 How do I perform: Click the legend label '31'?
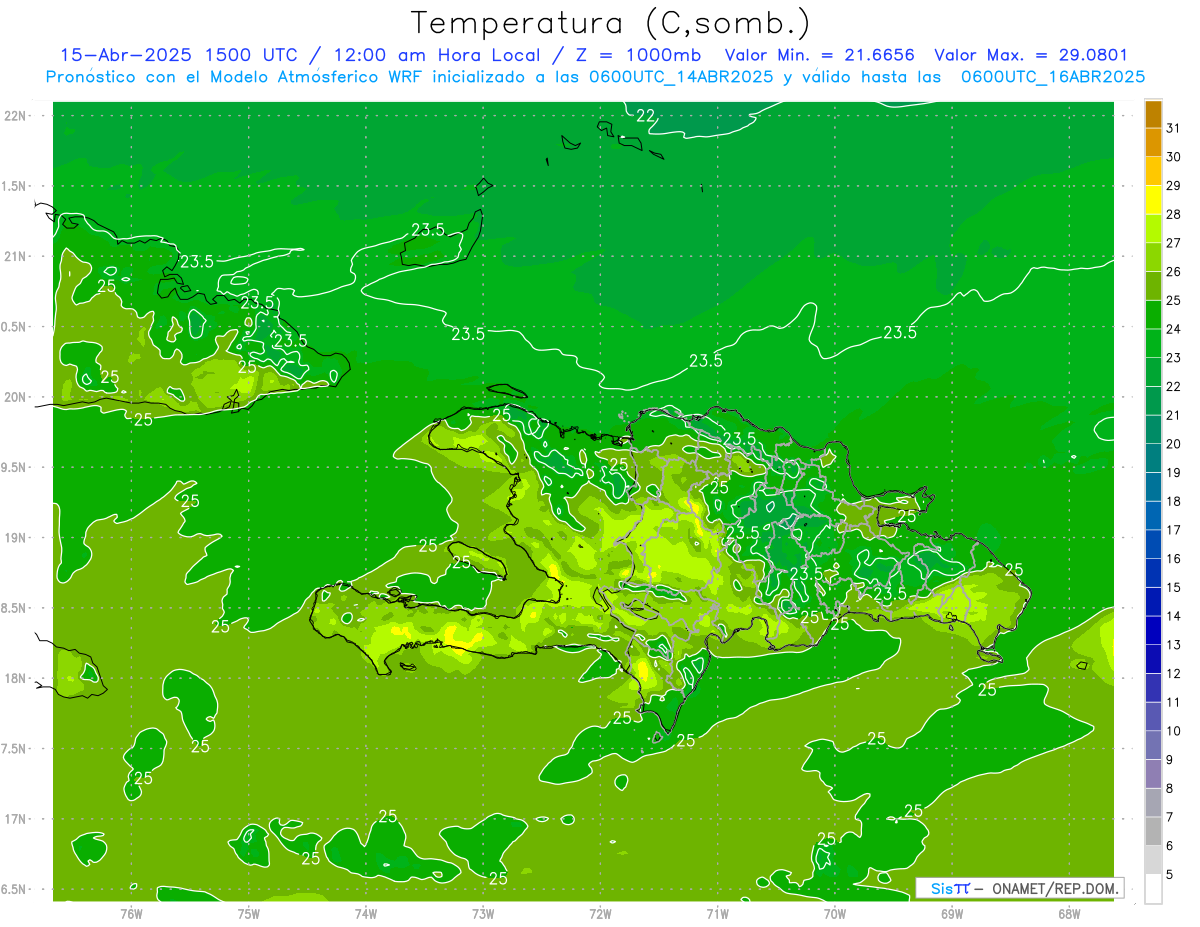1173,128
